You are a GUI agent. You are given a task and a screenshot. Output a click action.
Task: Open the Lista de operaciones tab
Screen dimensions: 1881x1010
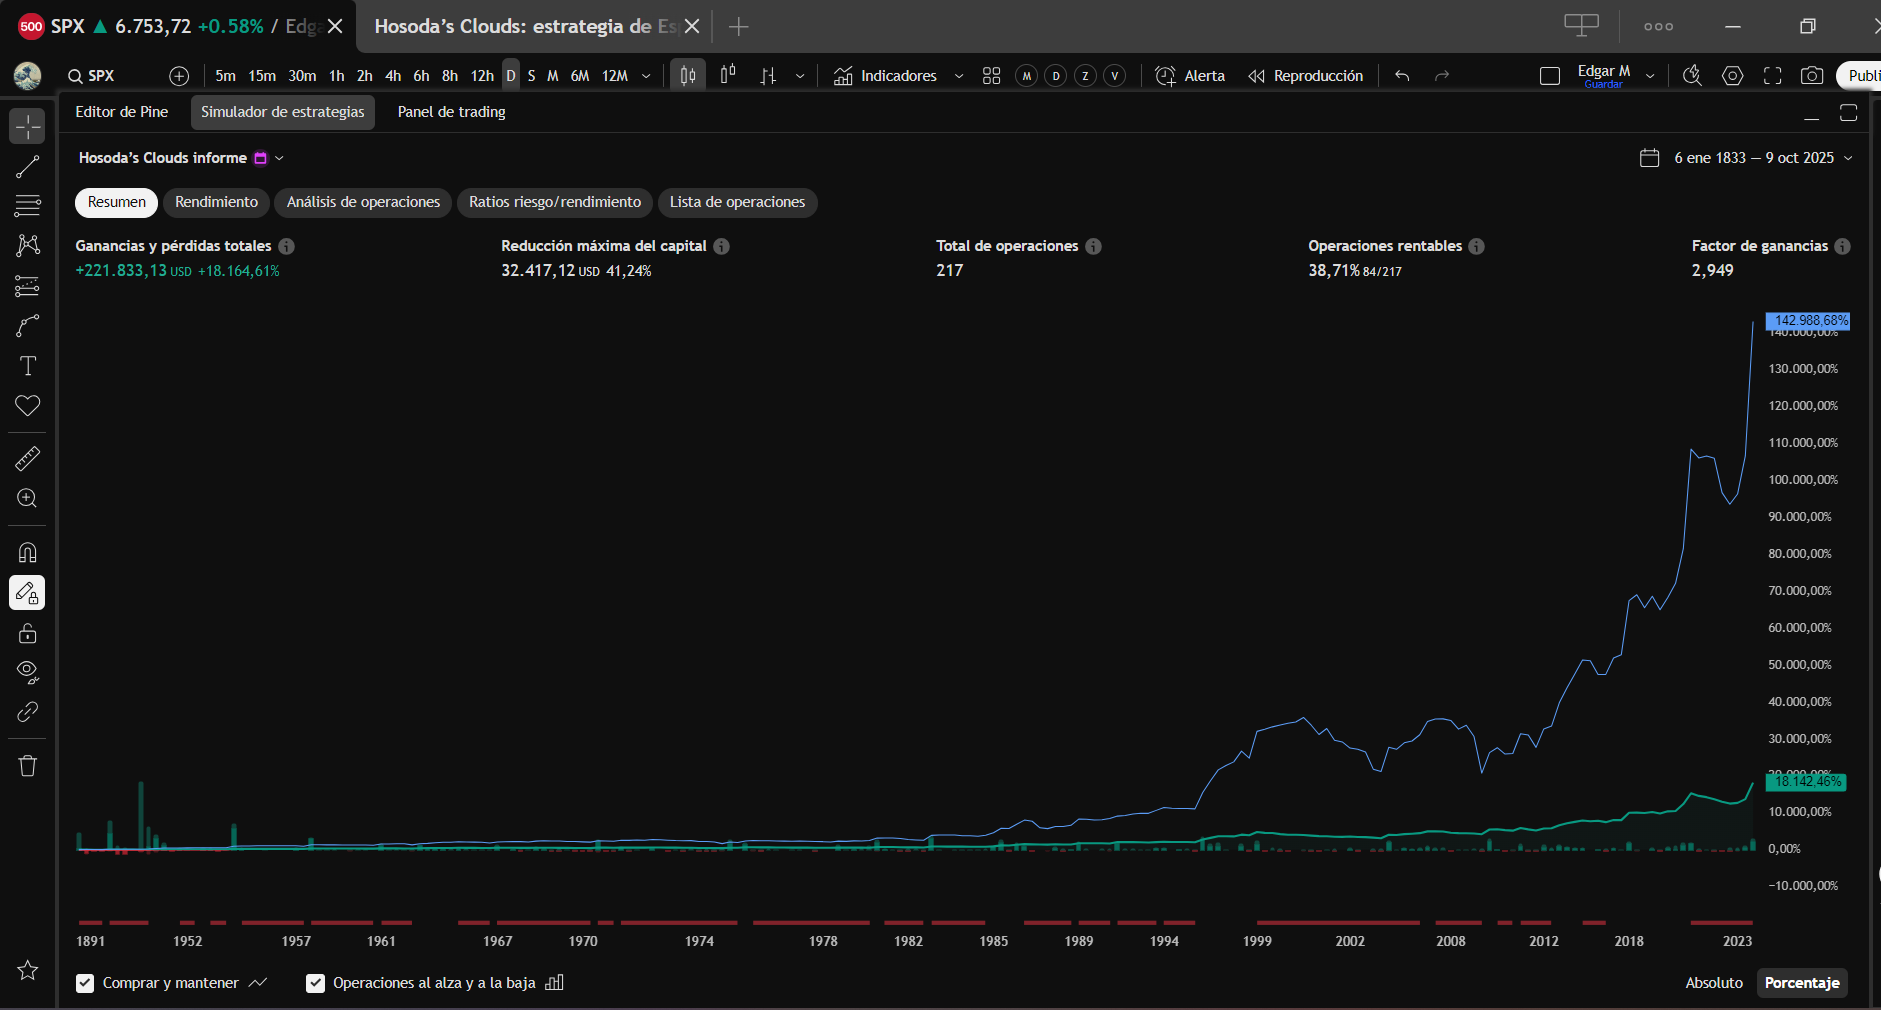pos(737,202)
